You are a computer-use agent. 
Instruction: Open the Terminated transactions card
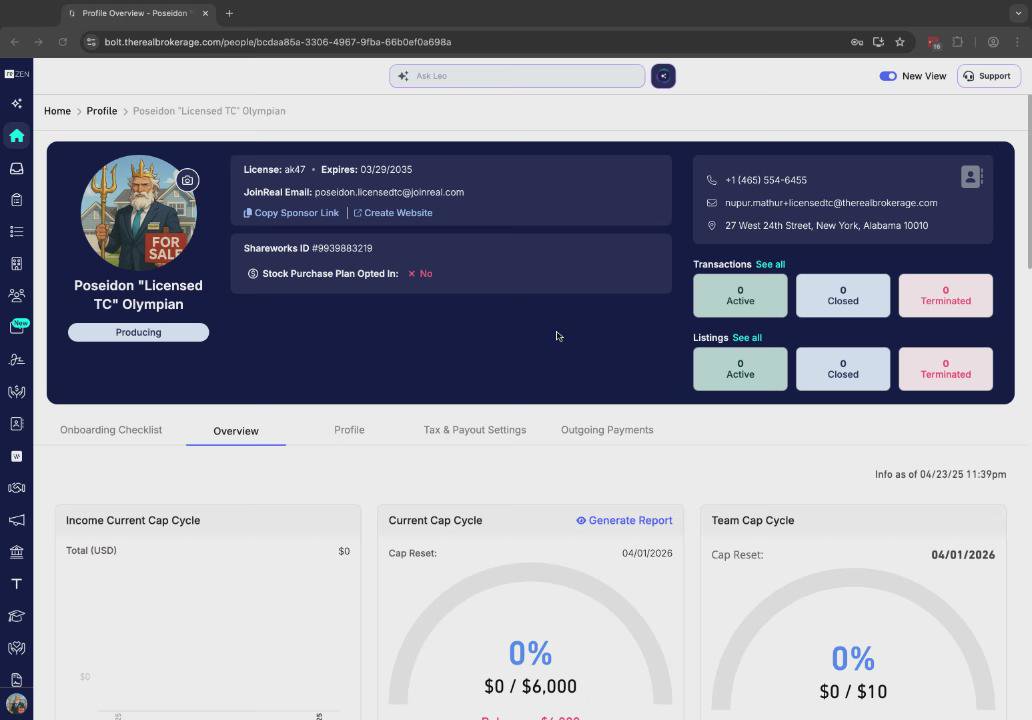(x=945, y=296)
